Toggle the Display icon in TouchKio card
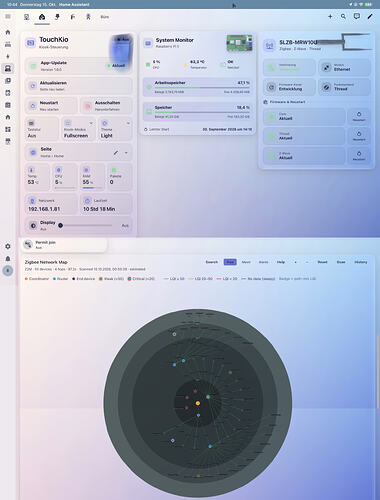Viewport: 380px width, 500px height. pyautogui.click(x=33, y=226)
